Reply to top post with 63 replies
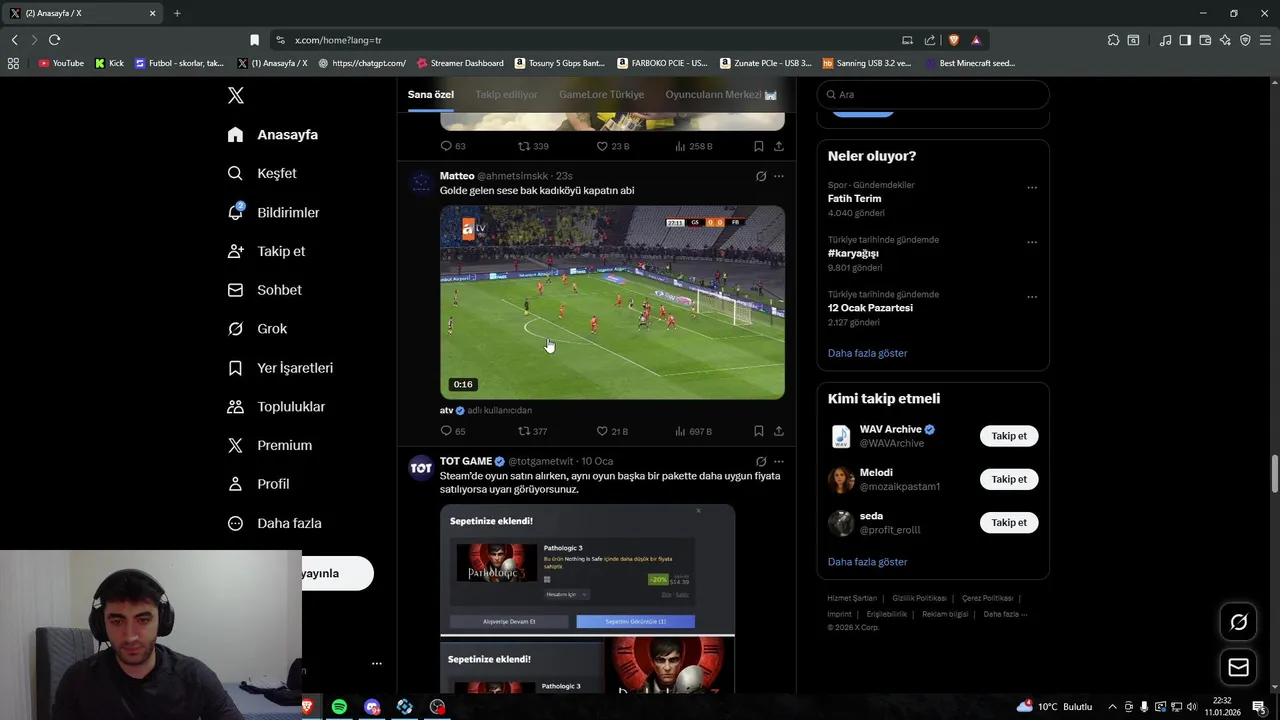The width and height of the screenshot is (1280, 720). click(453, 146)
